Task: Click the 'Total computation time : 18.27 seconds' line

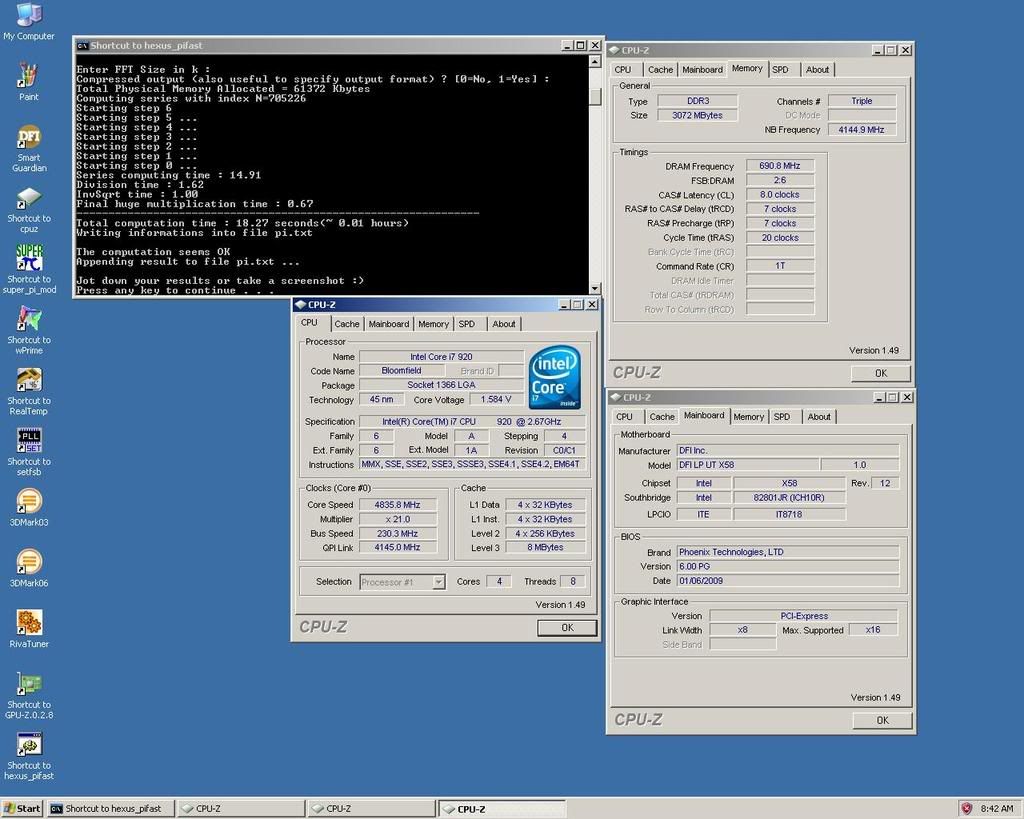Action: tap(242, 223)
